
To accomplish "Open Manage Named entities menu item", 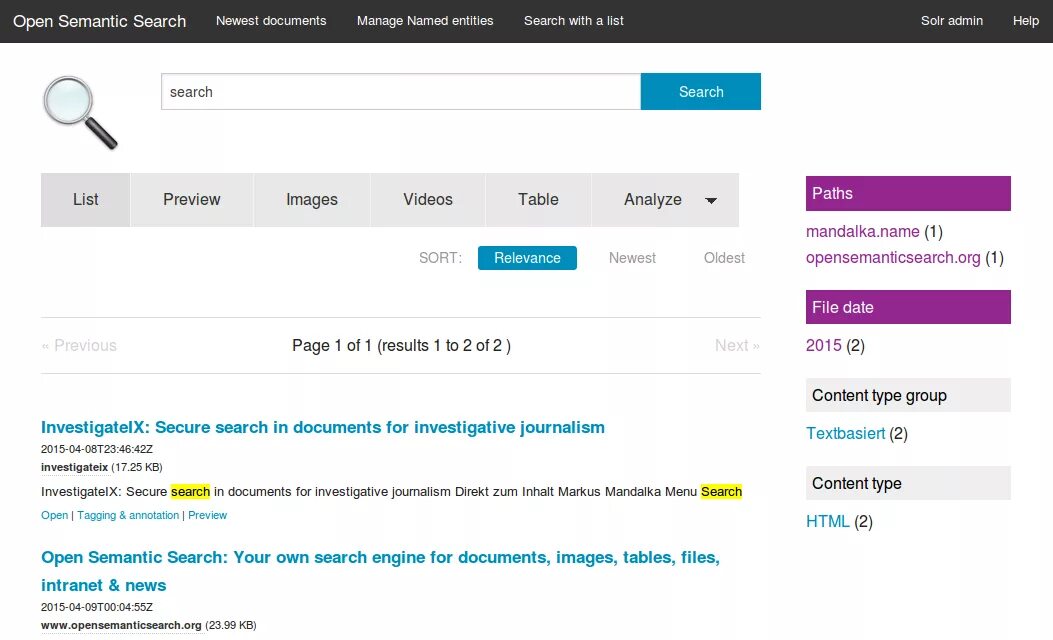I will [425, 21].
